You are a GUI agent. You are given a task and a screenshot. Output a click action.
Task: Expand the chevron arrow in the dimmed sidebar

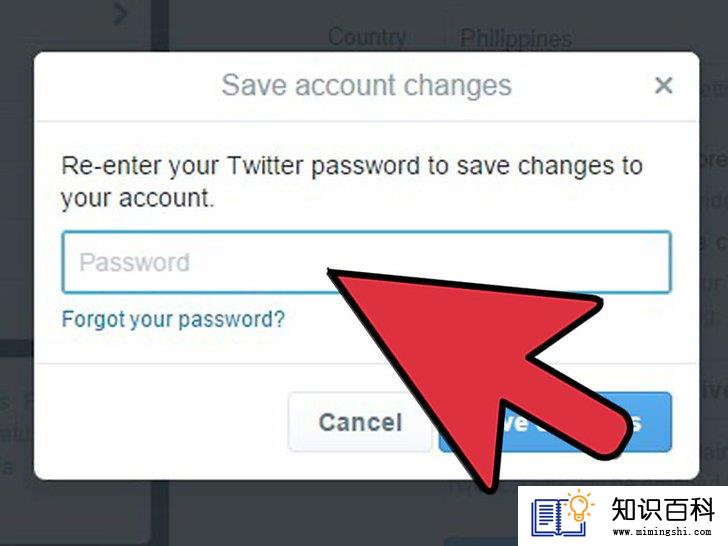(121, 13)
